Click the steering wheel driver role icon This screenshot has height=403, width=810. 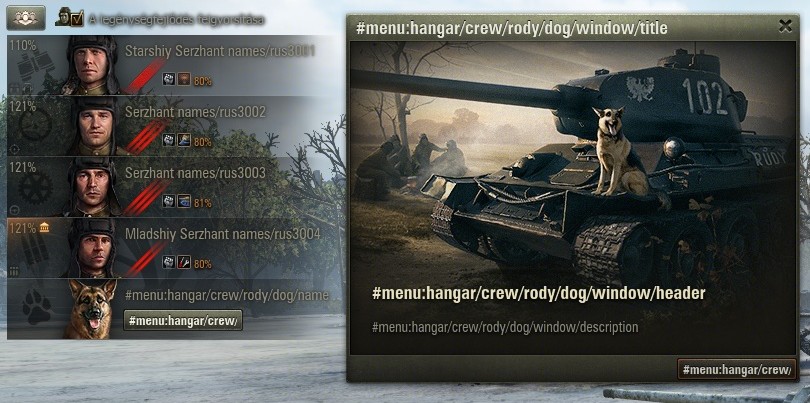pos(35,126)
